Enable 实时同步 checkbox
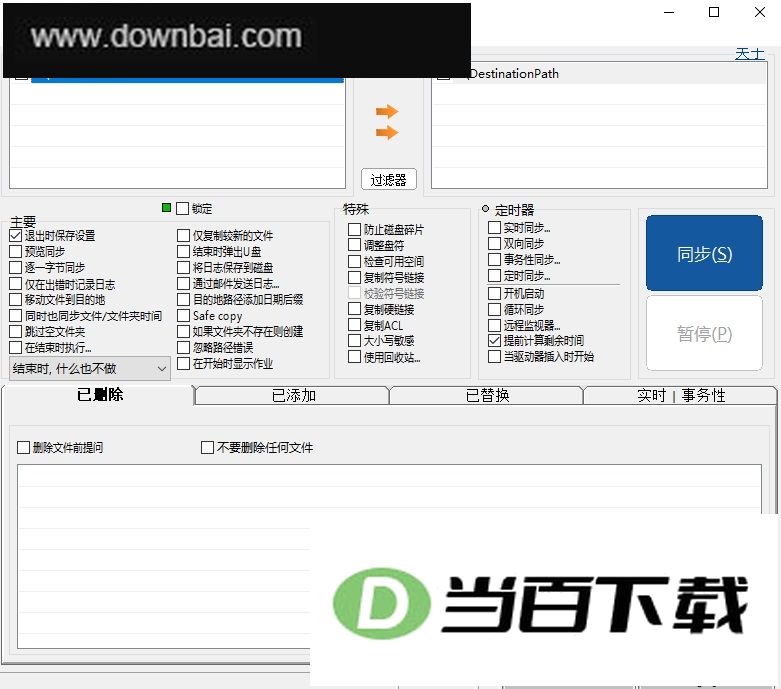This screenshot has height=689, width=781. coord(494,228)
